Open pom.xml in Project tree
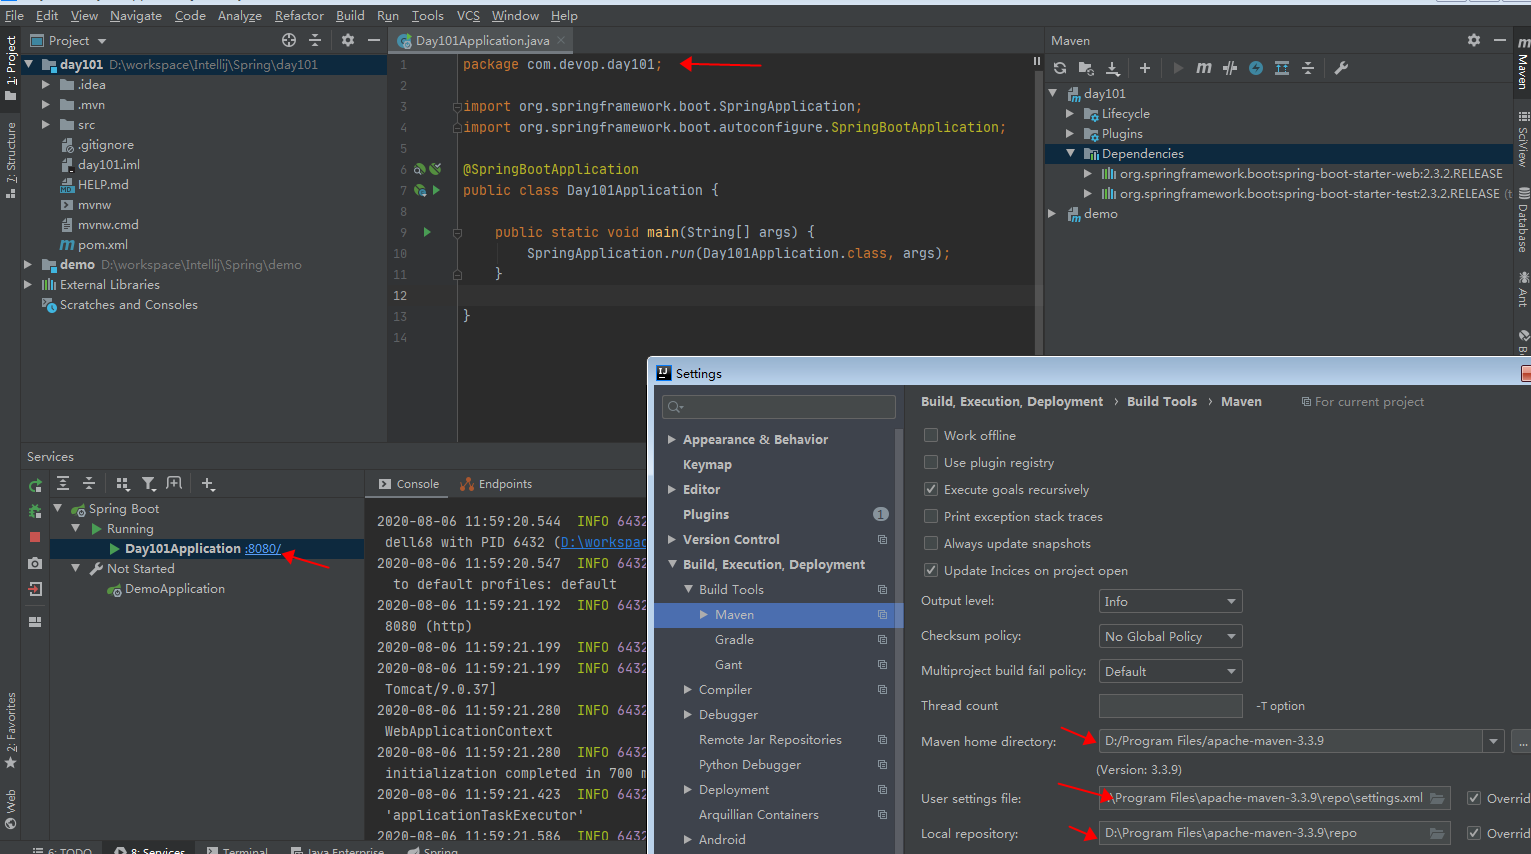The height and width of the screenshot is (854, 1531). pos(102,245)
